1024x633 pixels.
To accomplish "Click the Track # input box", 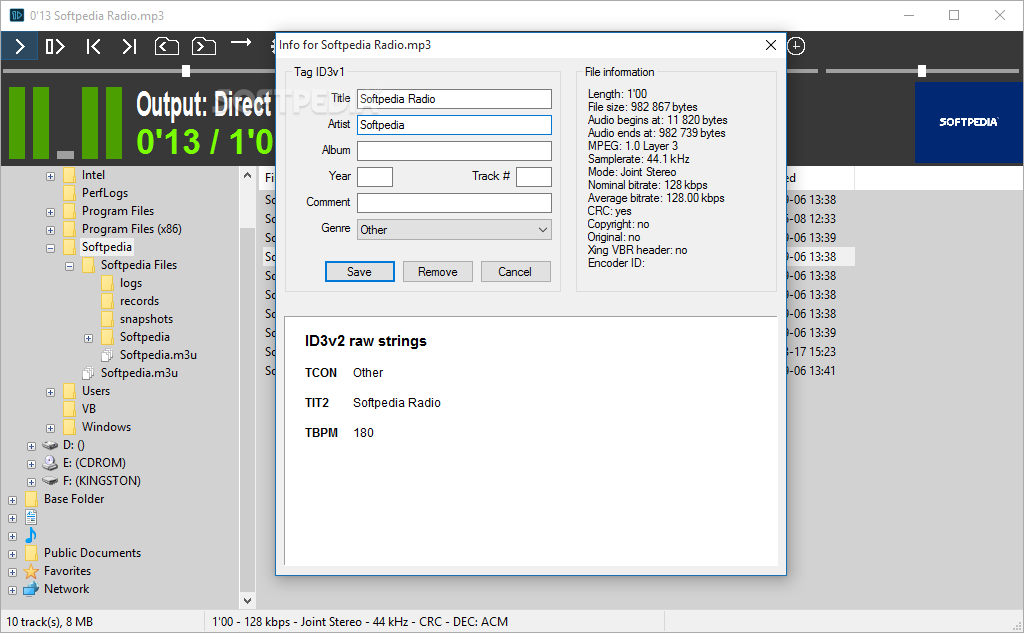I will pyautogui.click(x=534, y=177).
